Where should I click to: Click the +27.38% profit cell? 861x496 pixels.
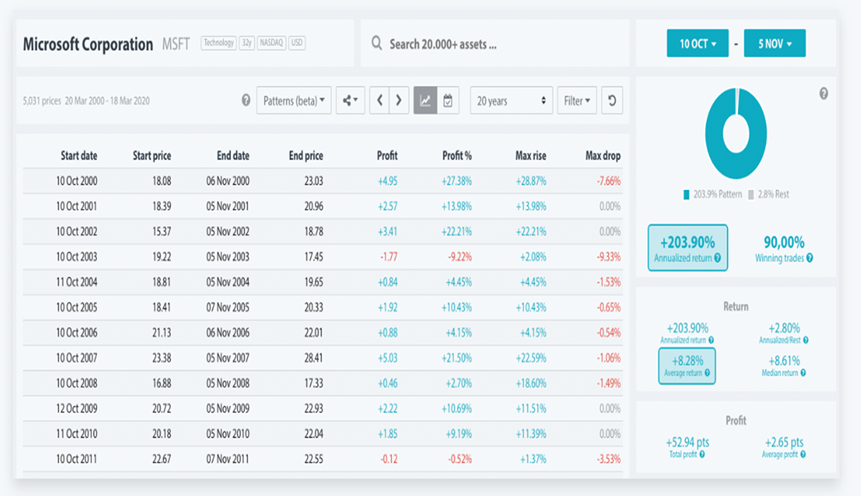tap(456, 181)
